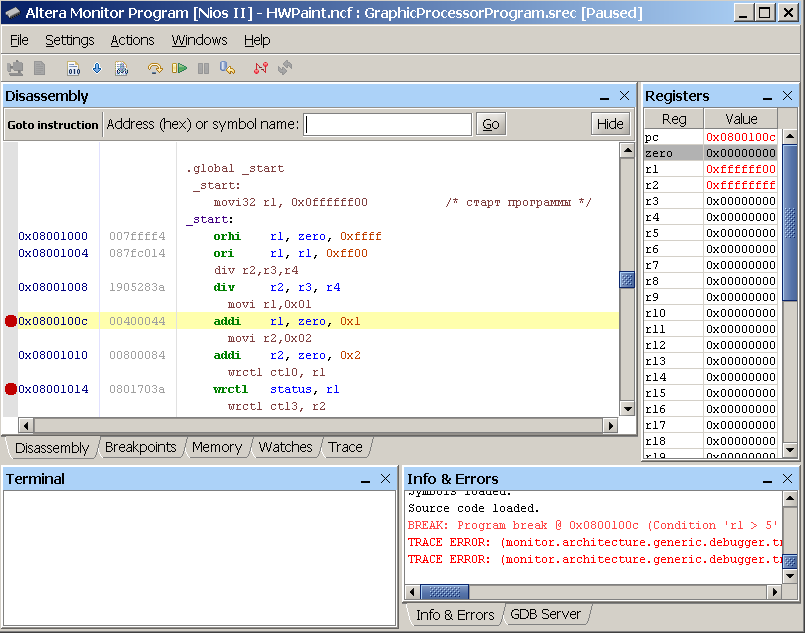This screenshot has width=805, height=633.
Task: Open the GDB Server tab
Action: pos(545,614)
